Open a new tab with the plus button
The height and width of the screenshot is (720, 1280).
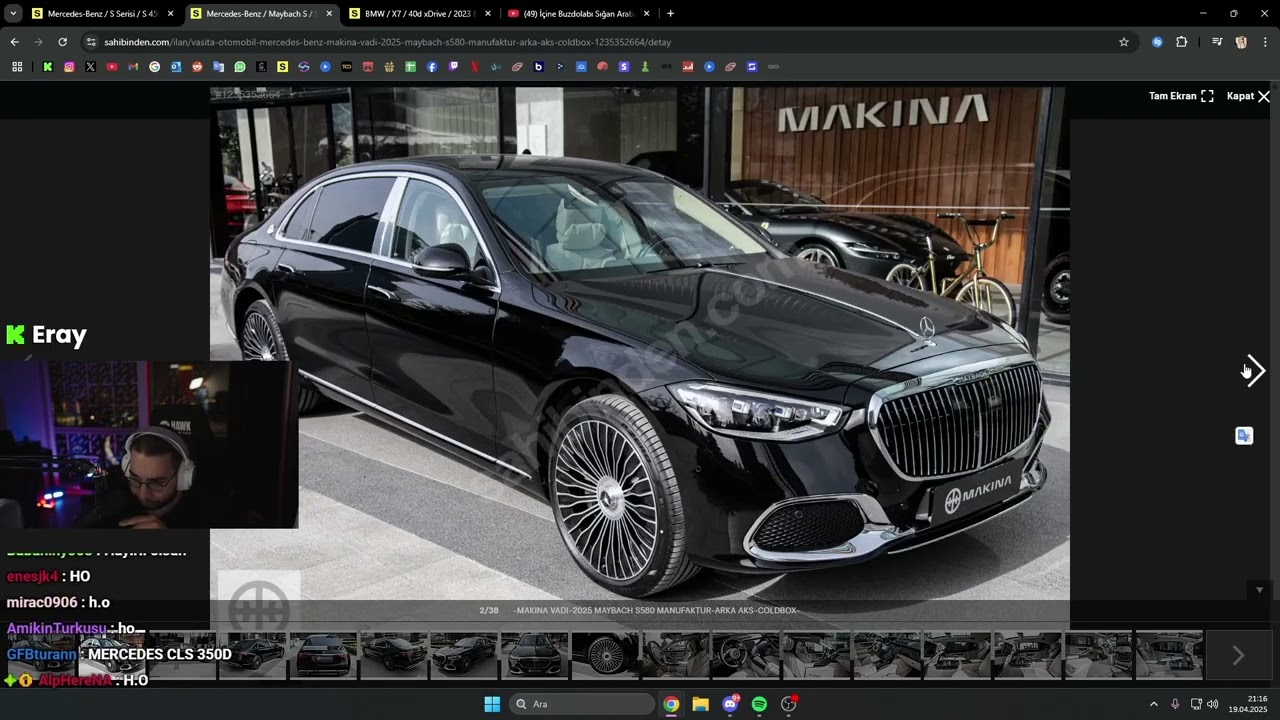[670, 14]
